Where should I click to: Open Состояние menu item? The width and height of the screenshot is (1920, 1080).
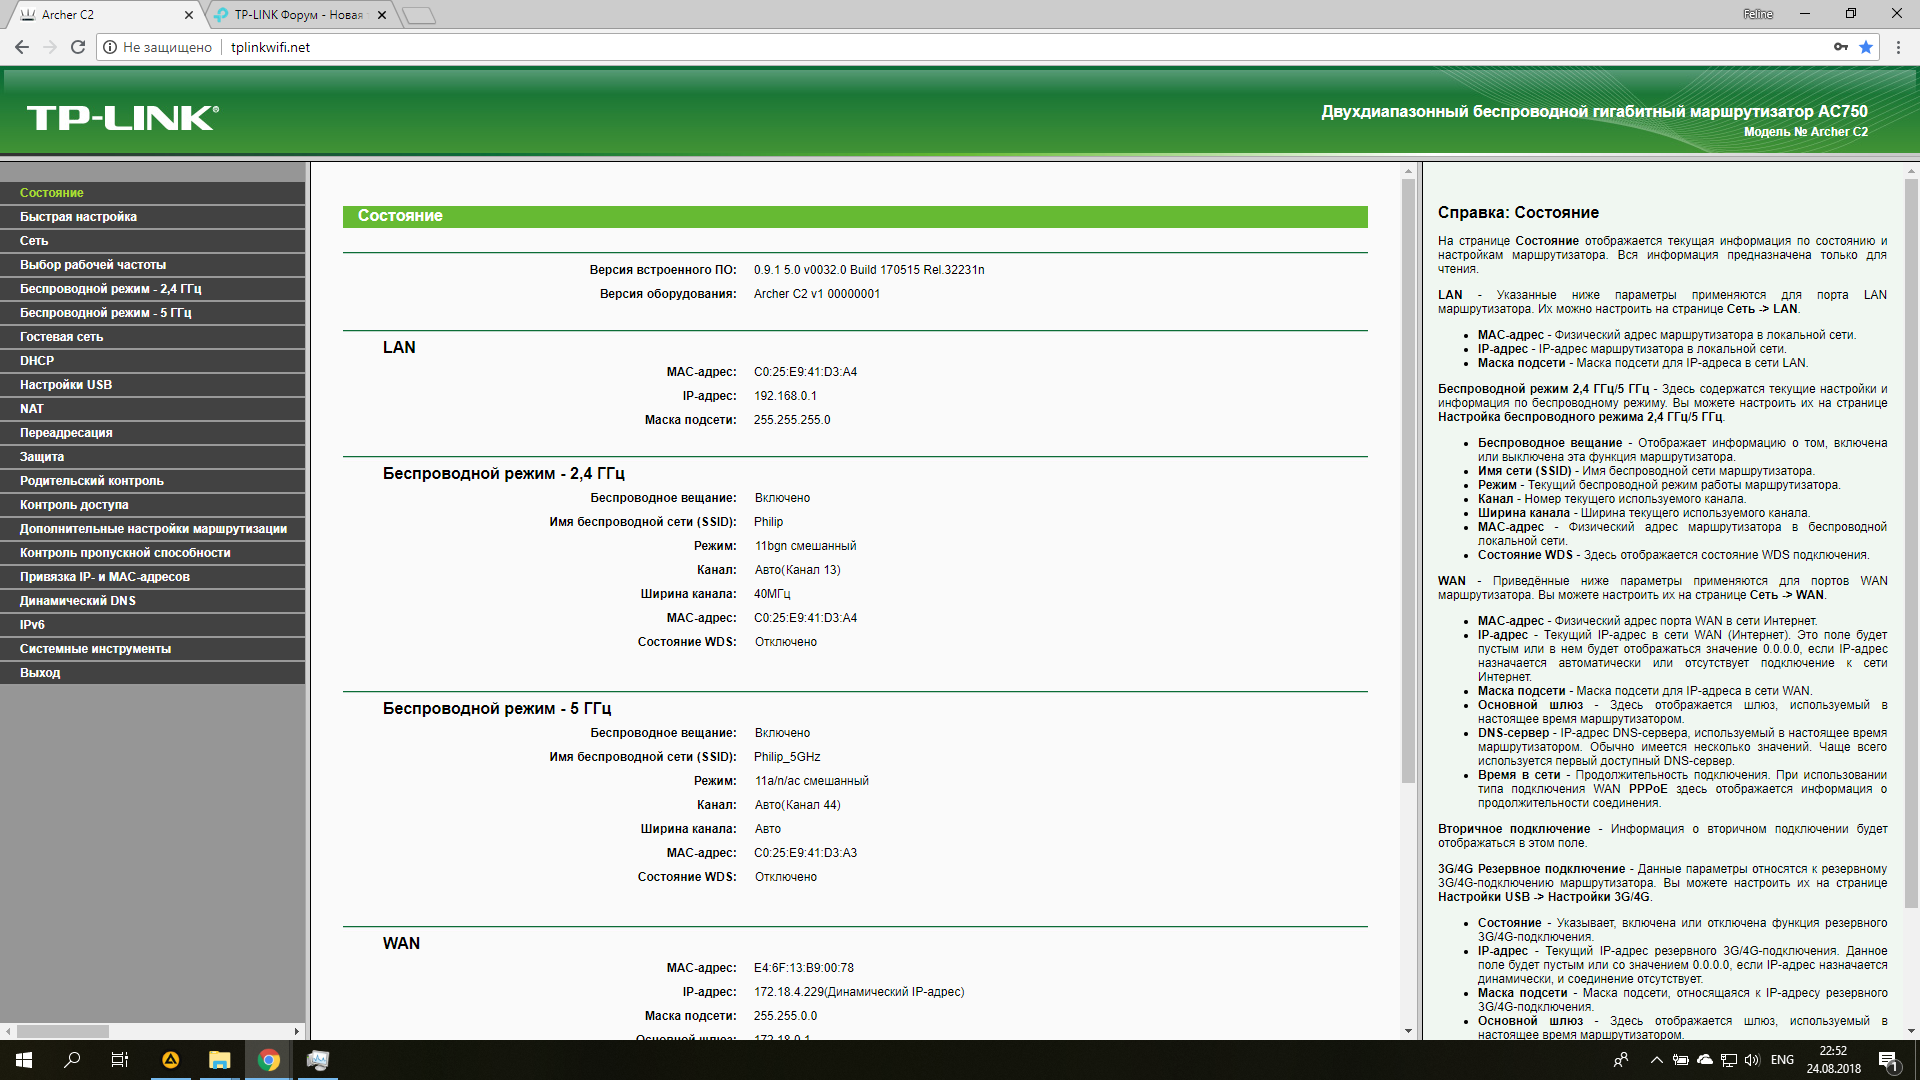[x=152, y=193]
